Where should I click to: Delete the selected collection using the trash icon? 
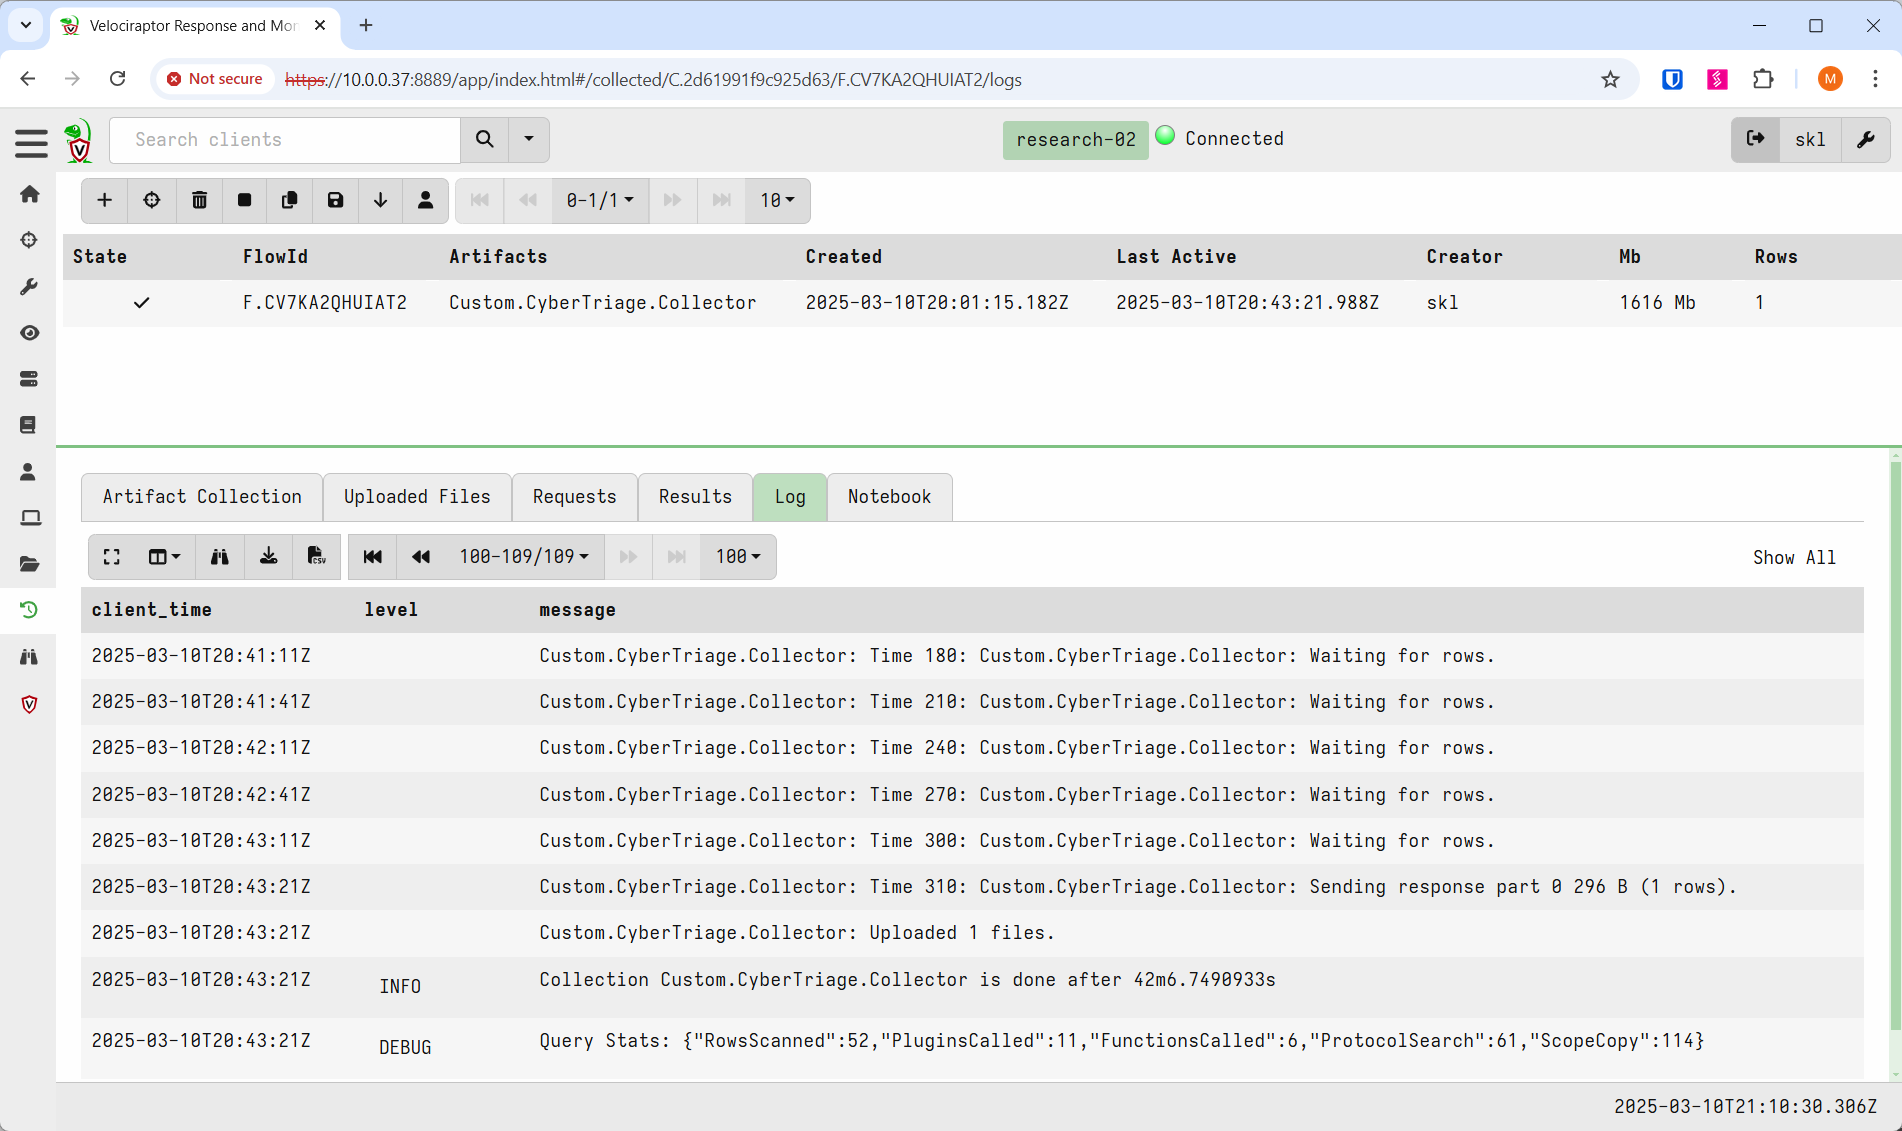[x=199, y=200]
